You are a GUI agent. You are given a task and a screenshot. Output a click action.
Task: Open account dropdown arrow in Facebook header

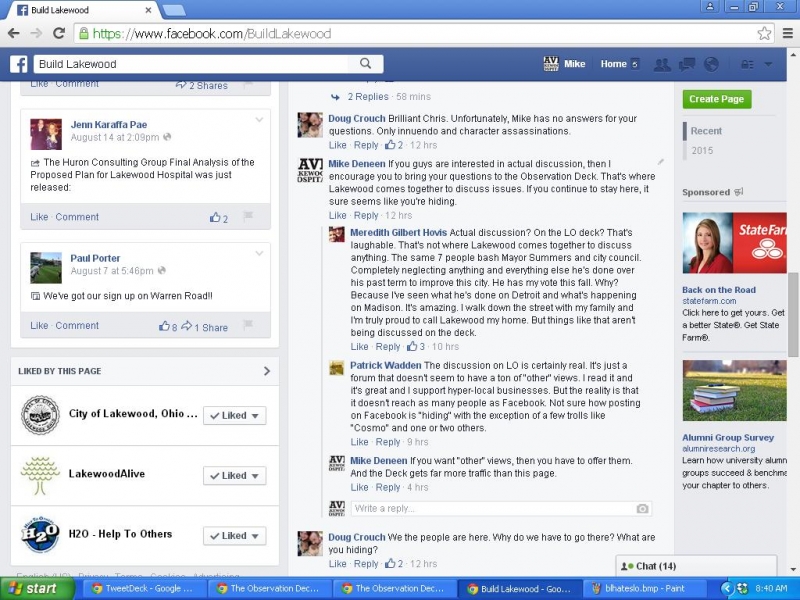[769, 64]
